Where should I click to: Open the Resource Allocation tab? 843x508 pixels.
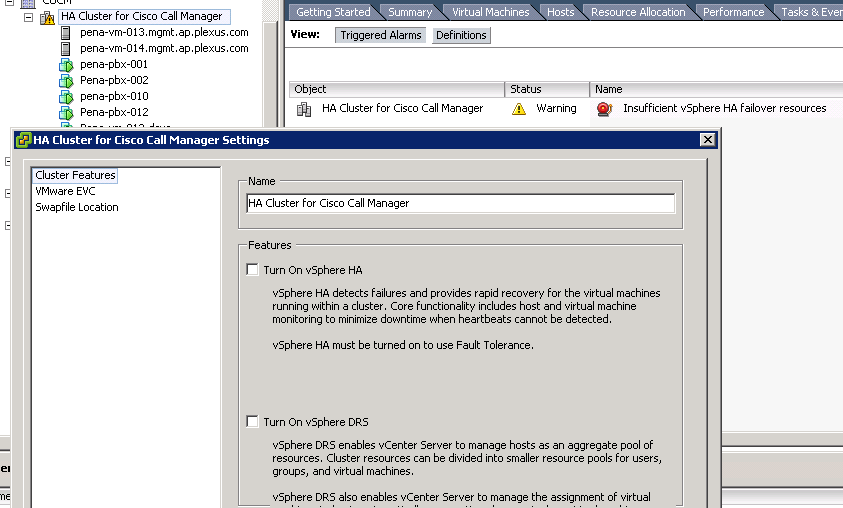coord(638,12)
